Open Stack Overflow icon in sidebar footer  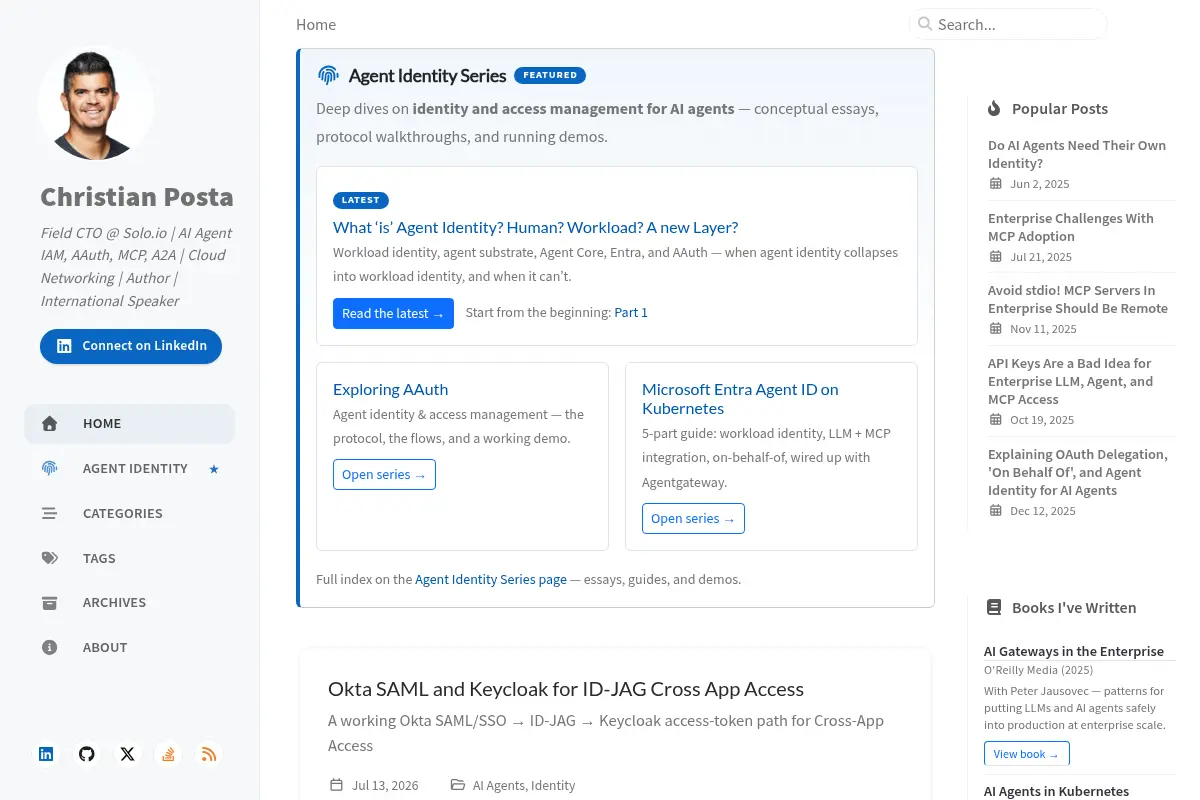168,754
